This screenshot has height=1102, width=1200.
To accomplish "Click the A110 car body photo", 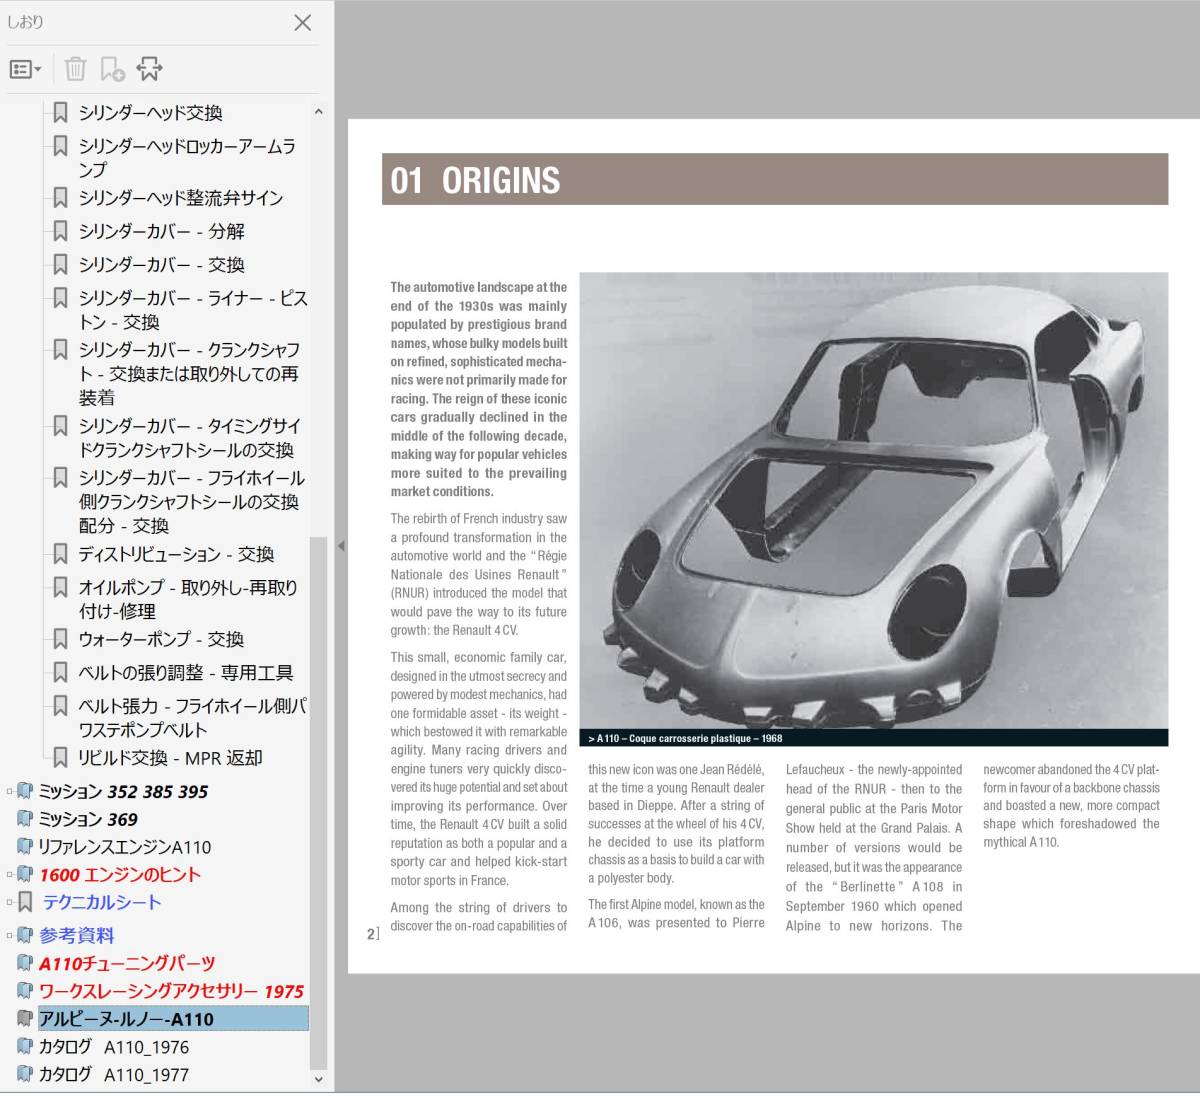I will point(873,500).
